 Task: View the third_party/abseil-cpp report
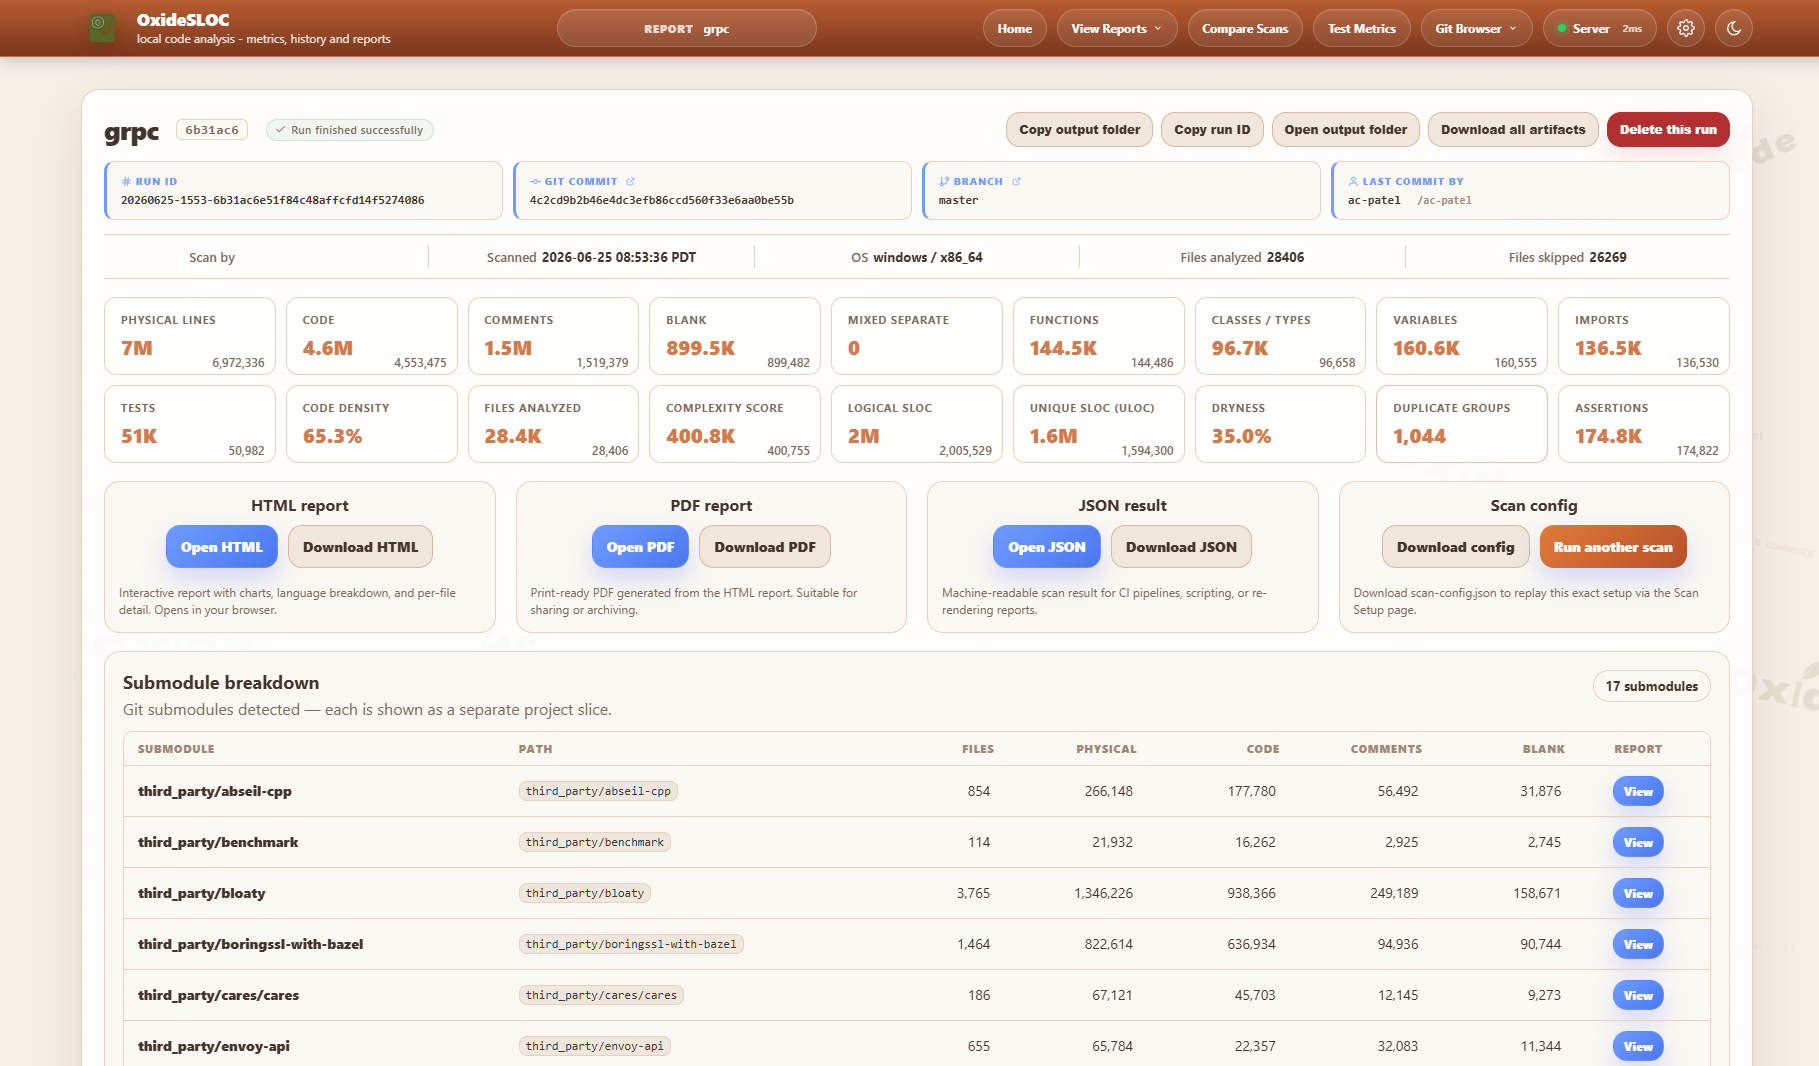coord(1638,791)
